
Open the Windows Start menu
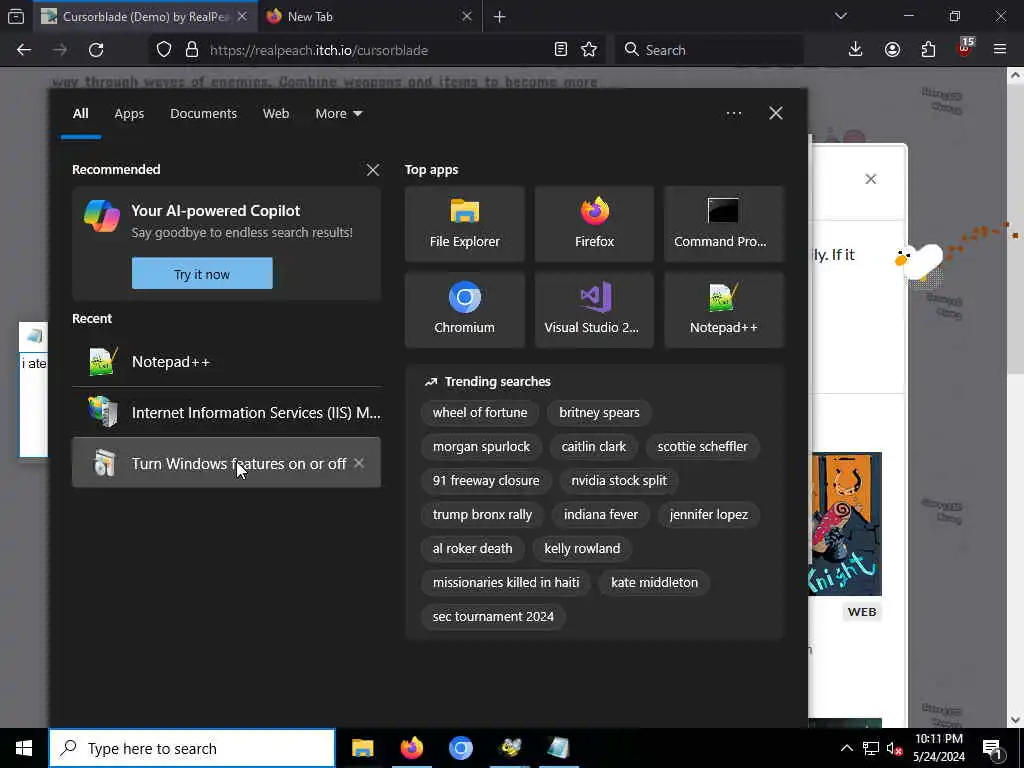tap(24, 748)
